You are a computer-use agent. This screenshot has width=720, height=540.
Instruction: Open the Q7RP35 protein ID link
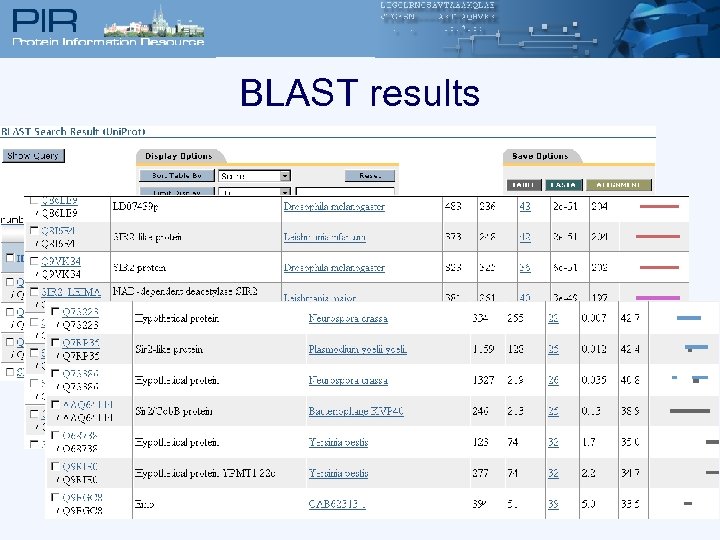pos(81,343)
